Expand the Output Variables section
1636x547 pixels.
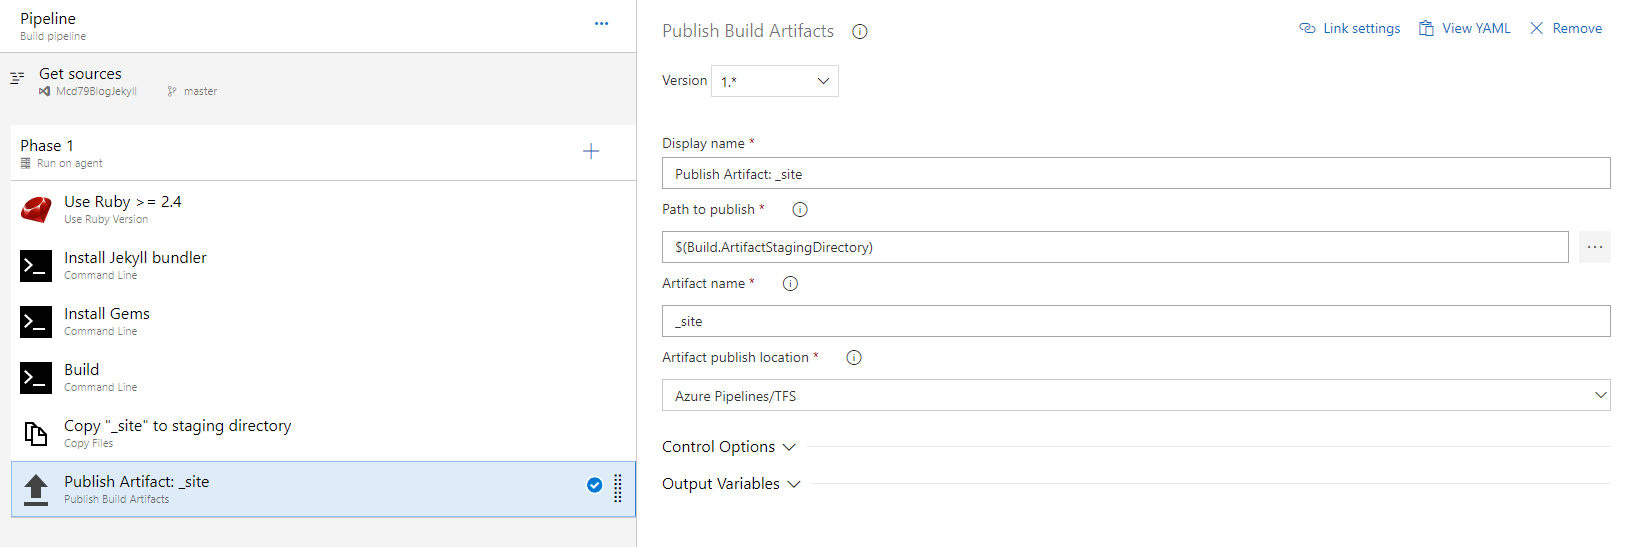(x=731, y=484)
